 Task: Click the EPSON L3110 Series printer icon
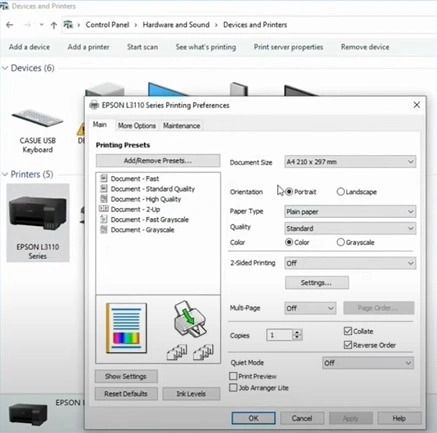pyautogui.click(x=38, y=214)
